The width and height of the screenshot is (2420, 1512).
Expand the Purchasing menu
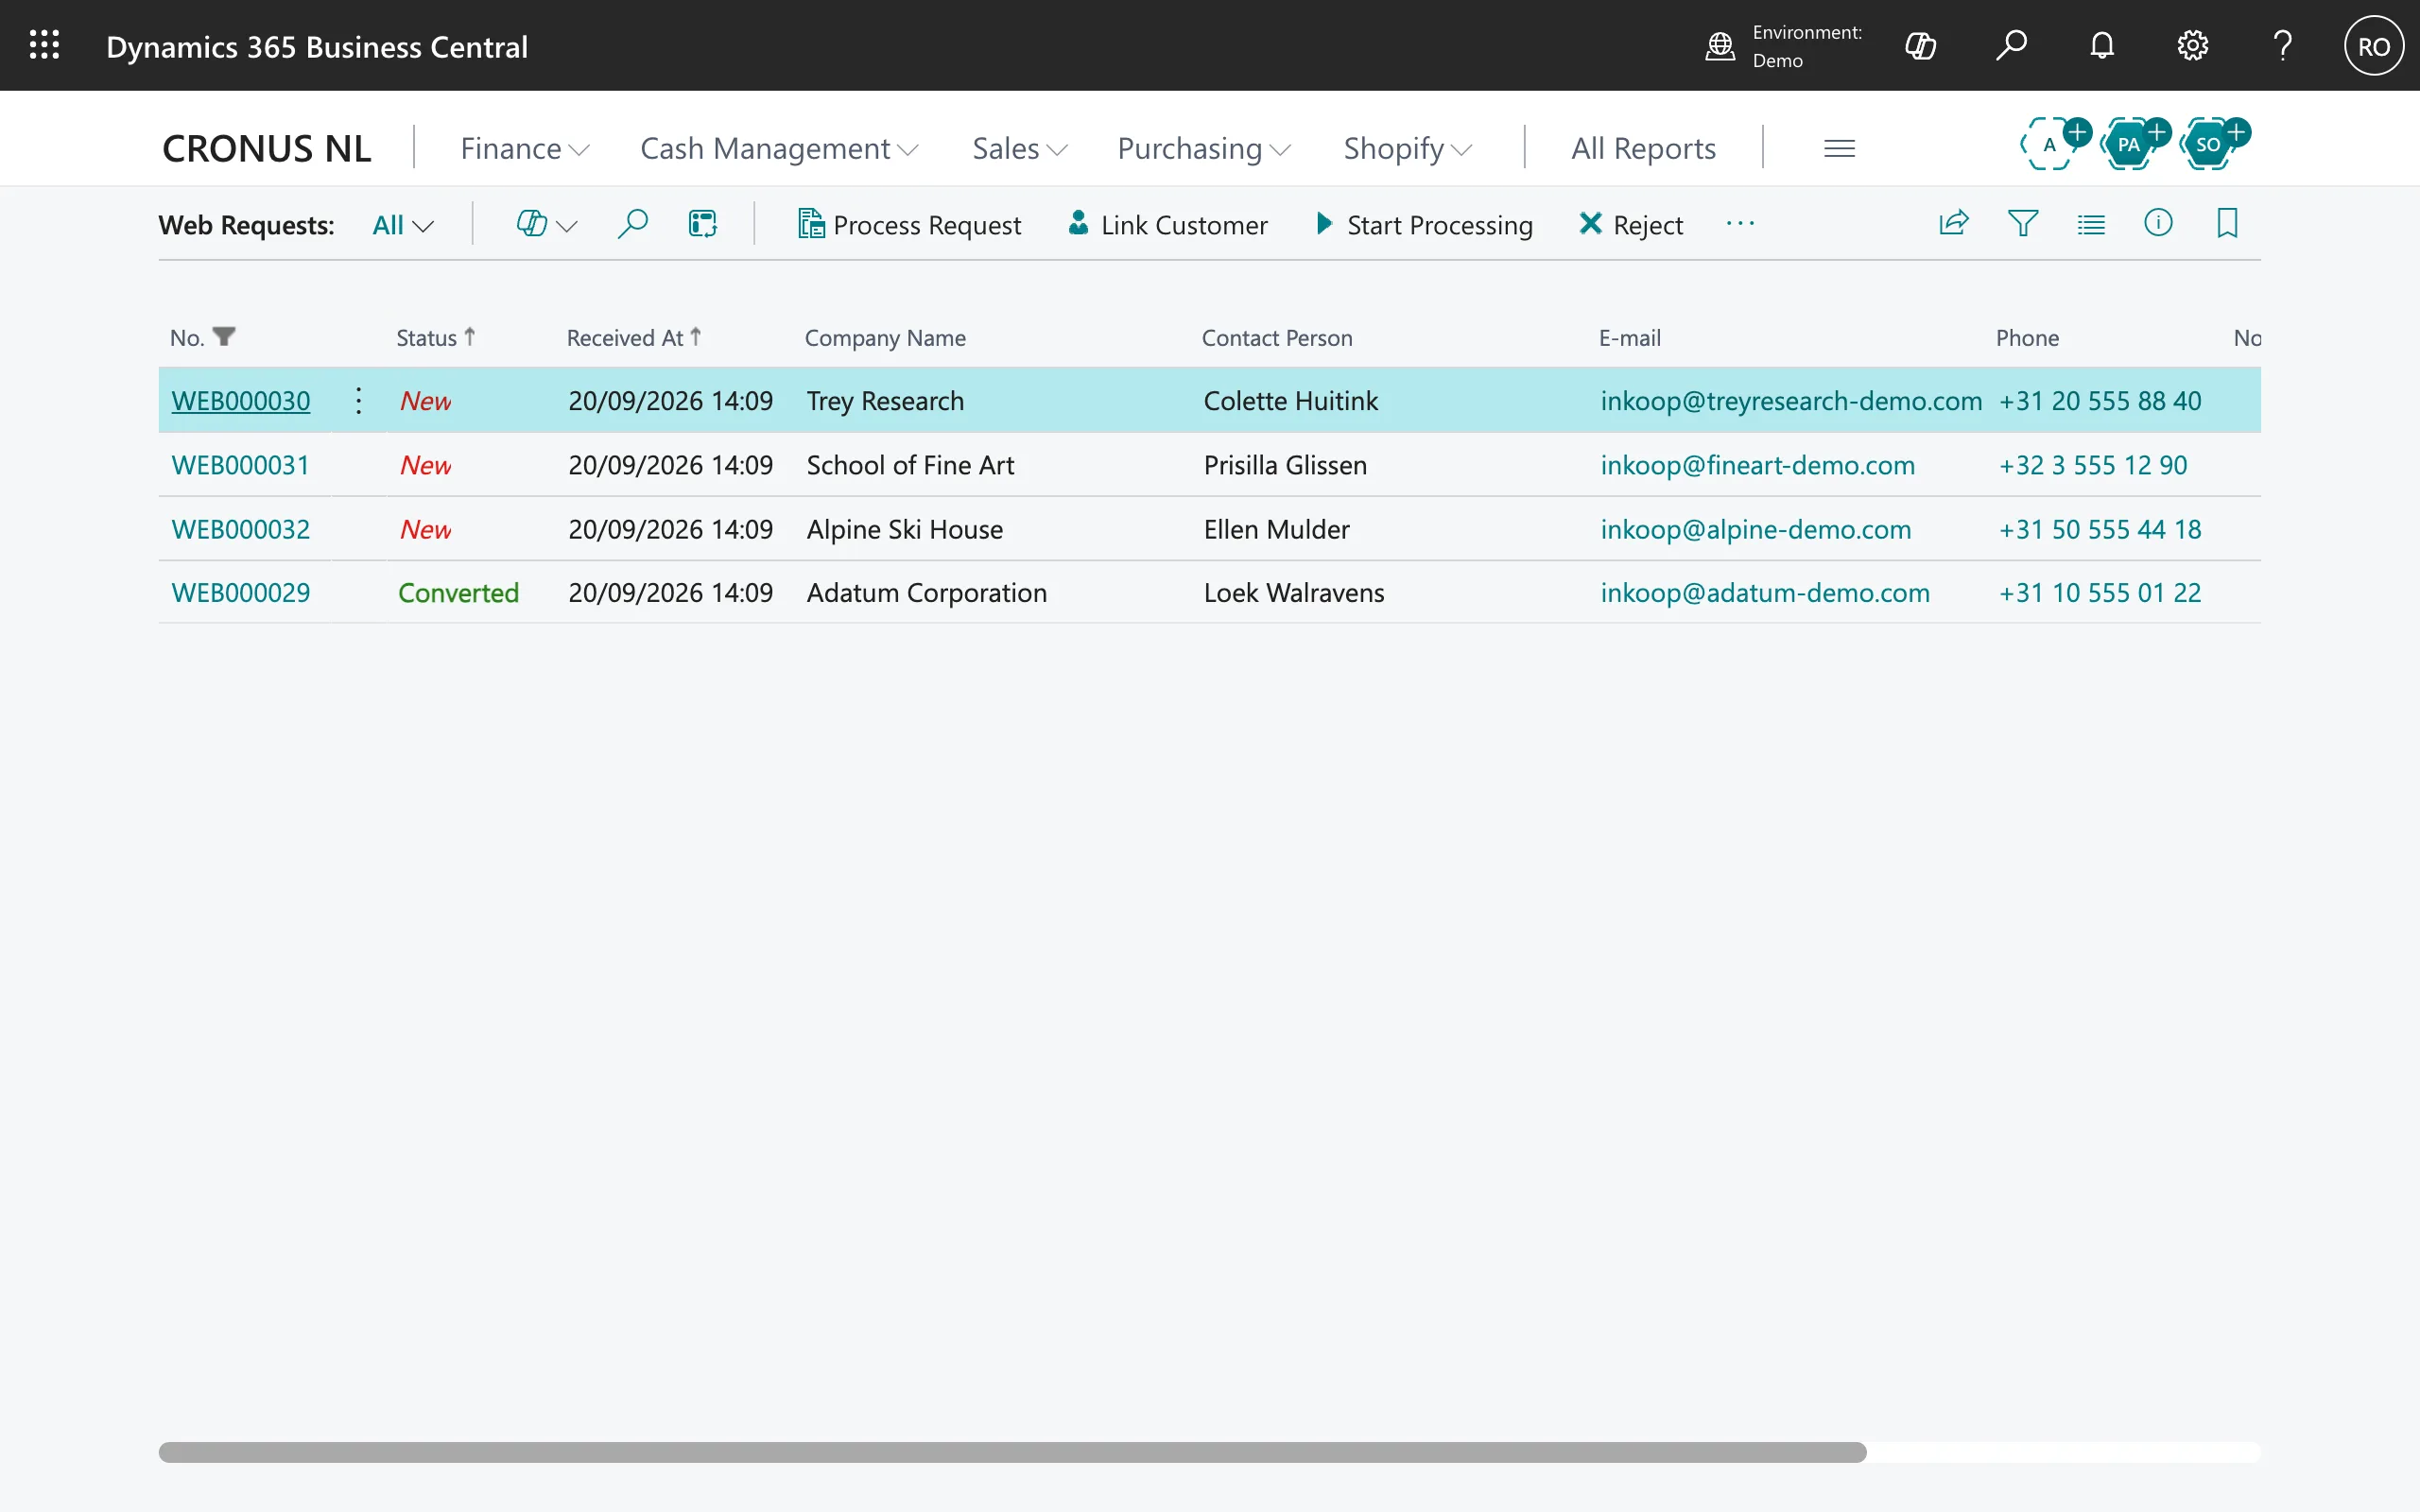coord(1205,149)
